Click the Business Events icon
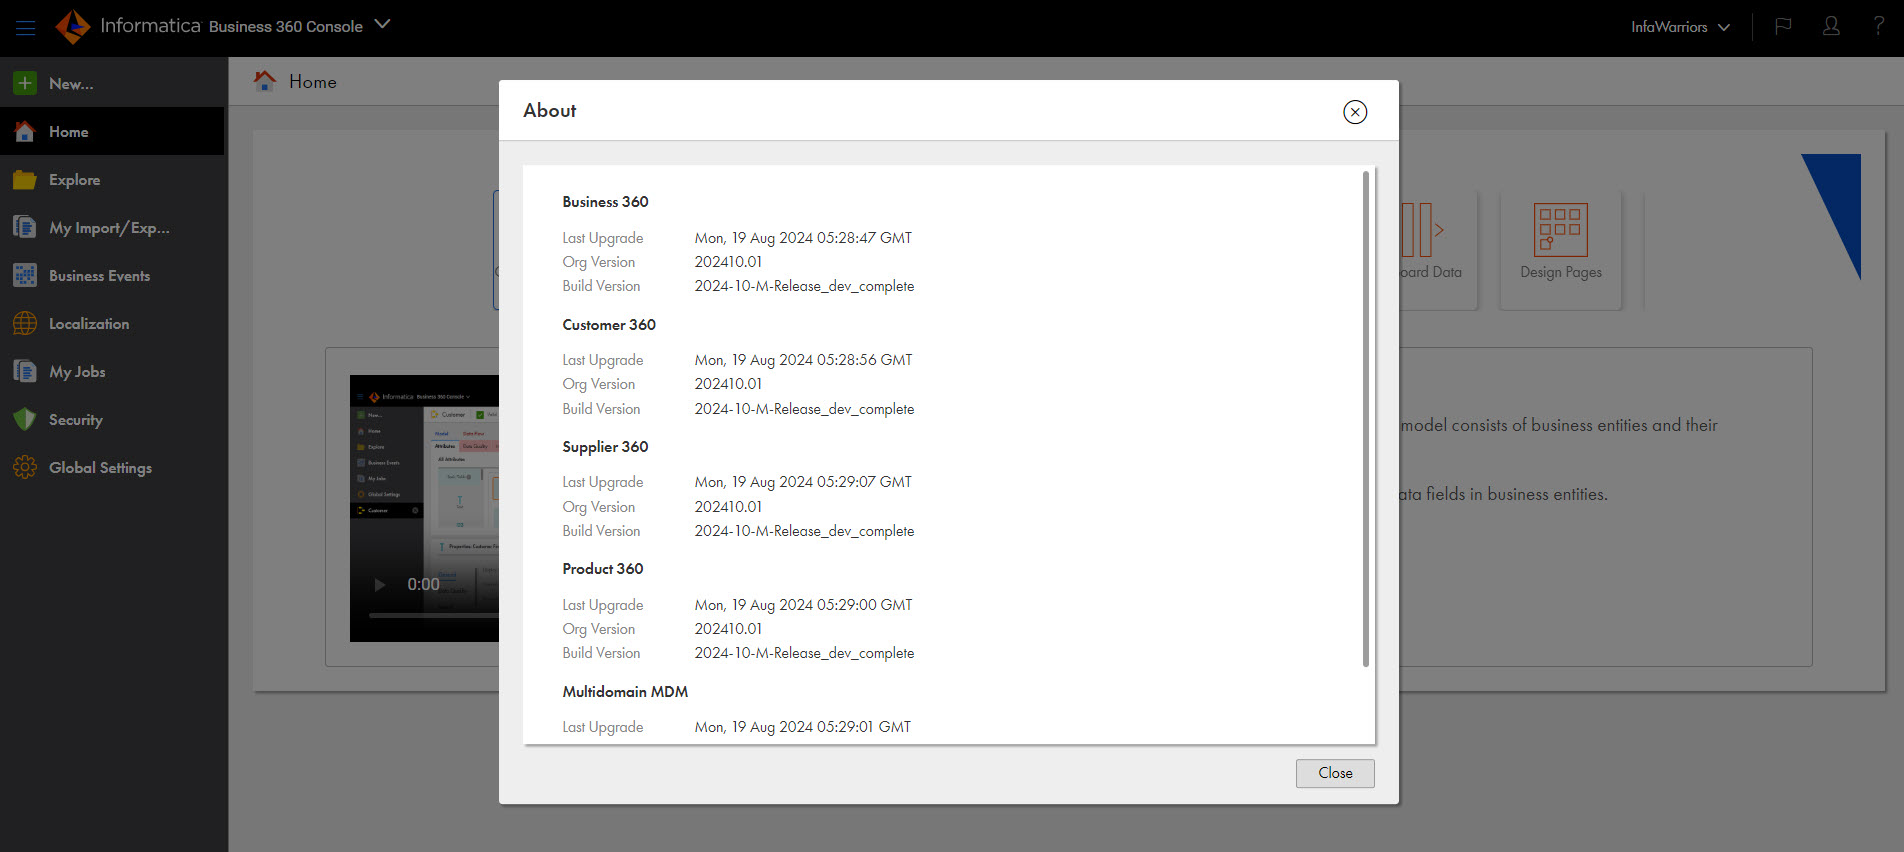 [x=25, y=275]
